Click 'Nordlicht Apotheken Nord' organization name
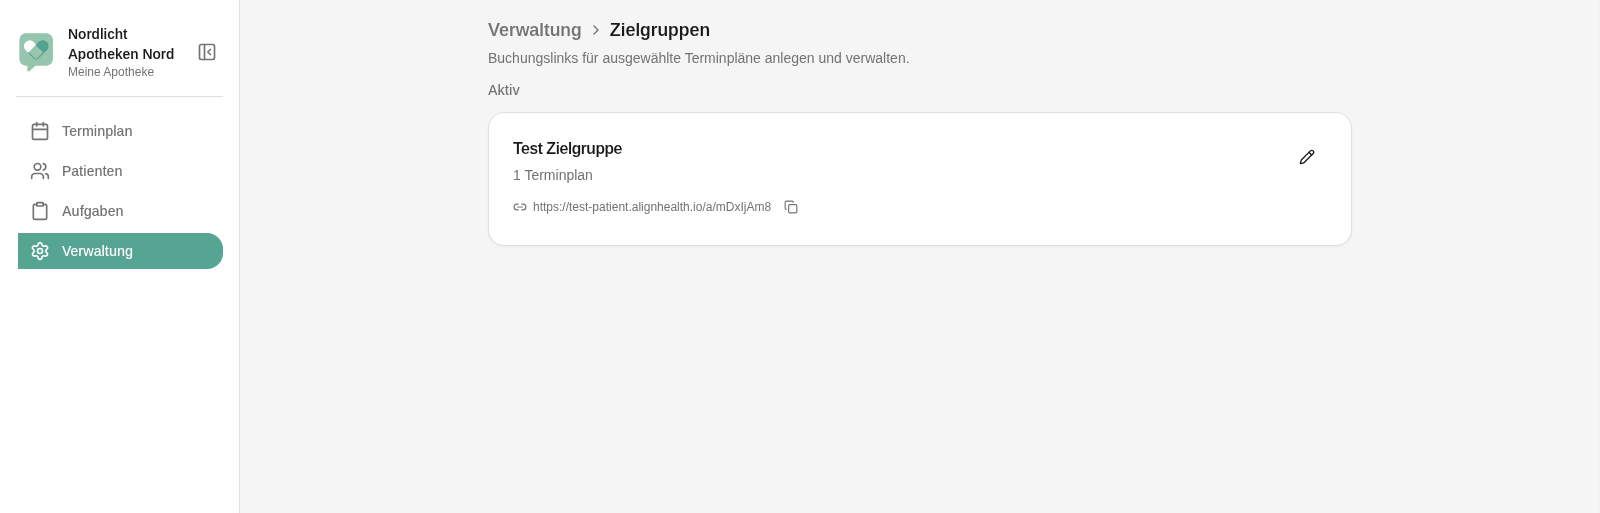 121,44
